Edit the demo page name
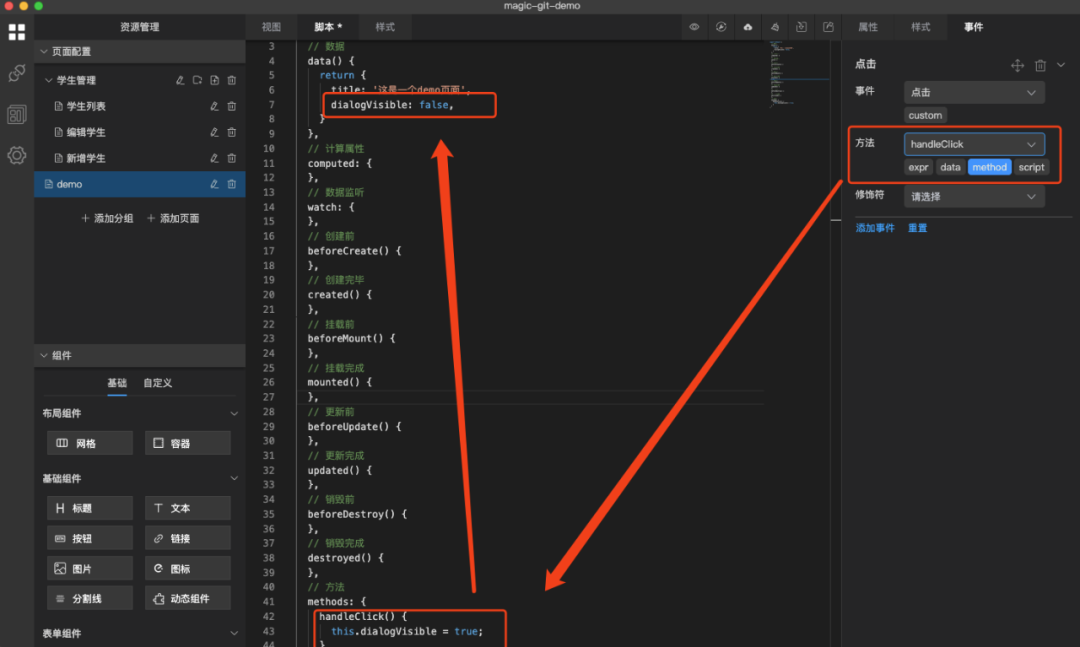Screen dimensions: 1080x647 [214, 184]
